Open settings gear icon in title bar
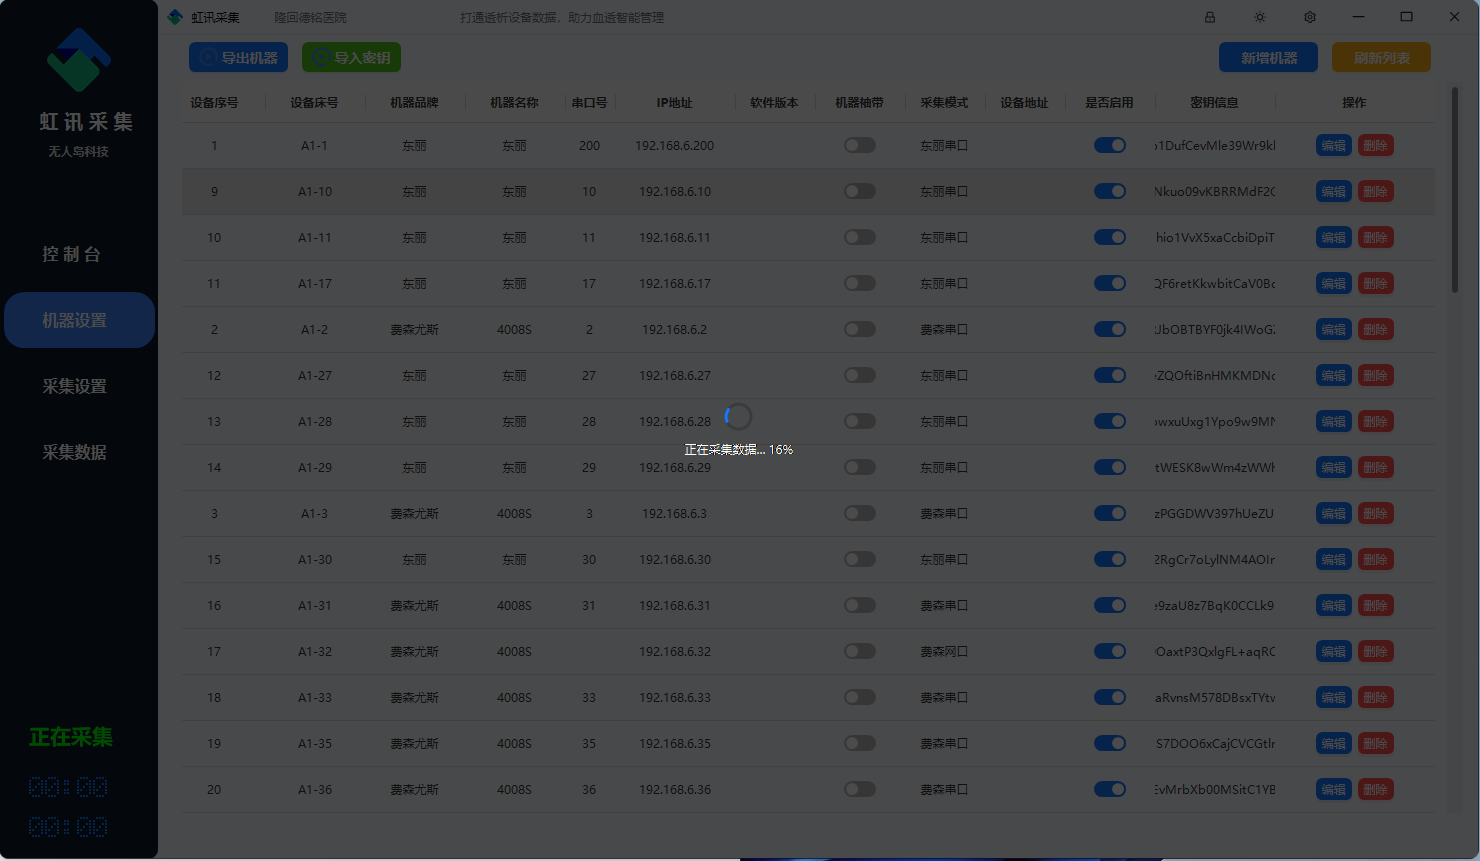1480x861 pixels. [x=1310, y=17]
